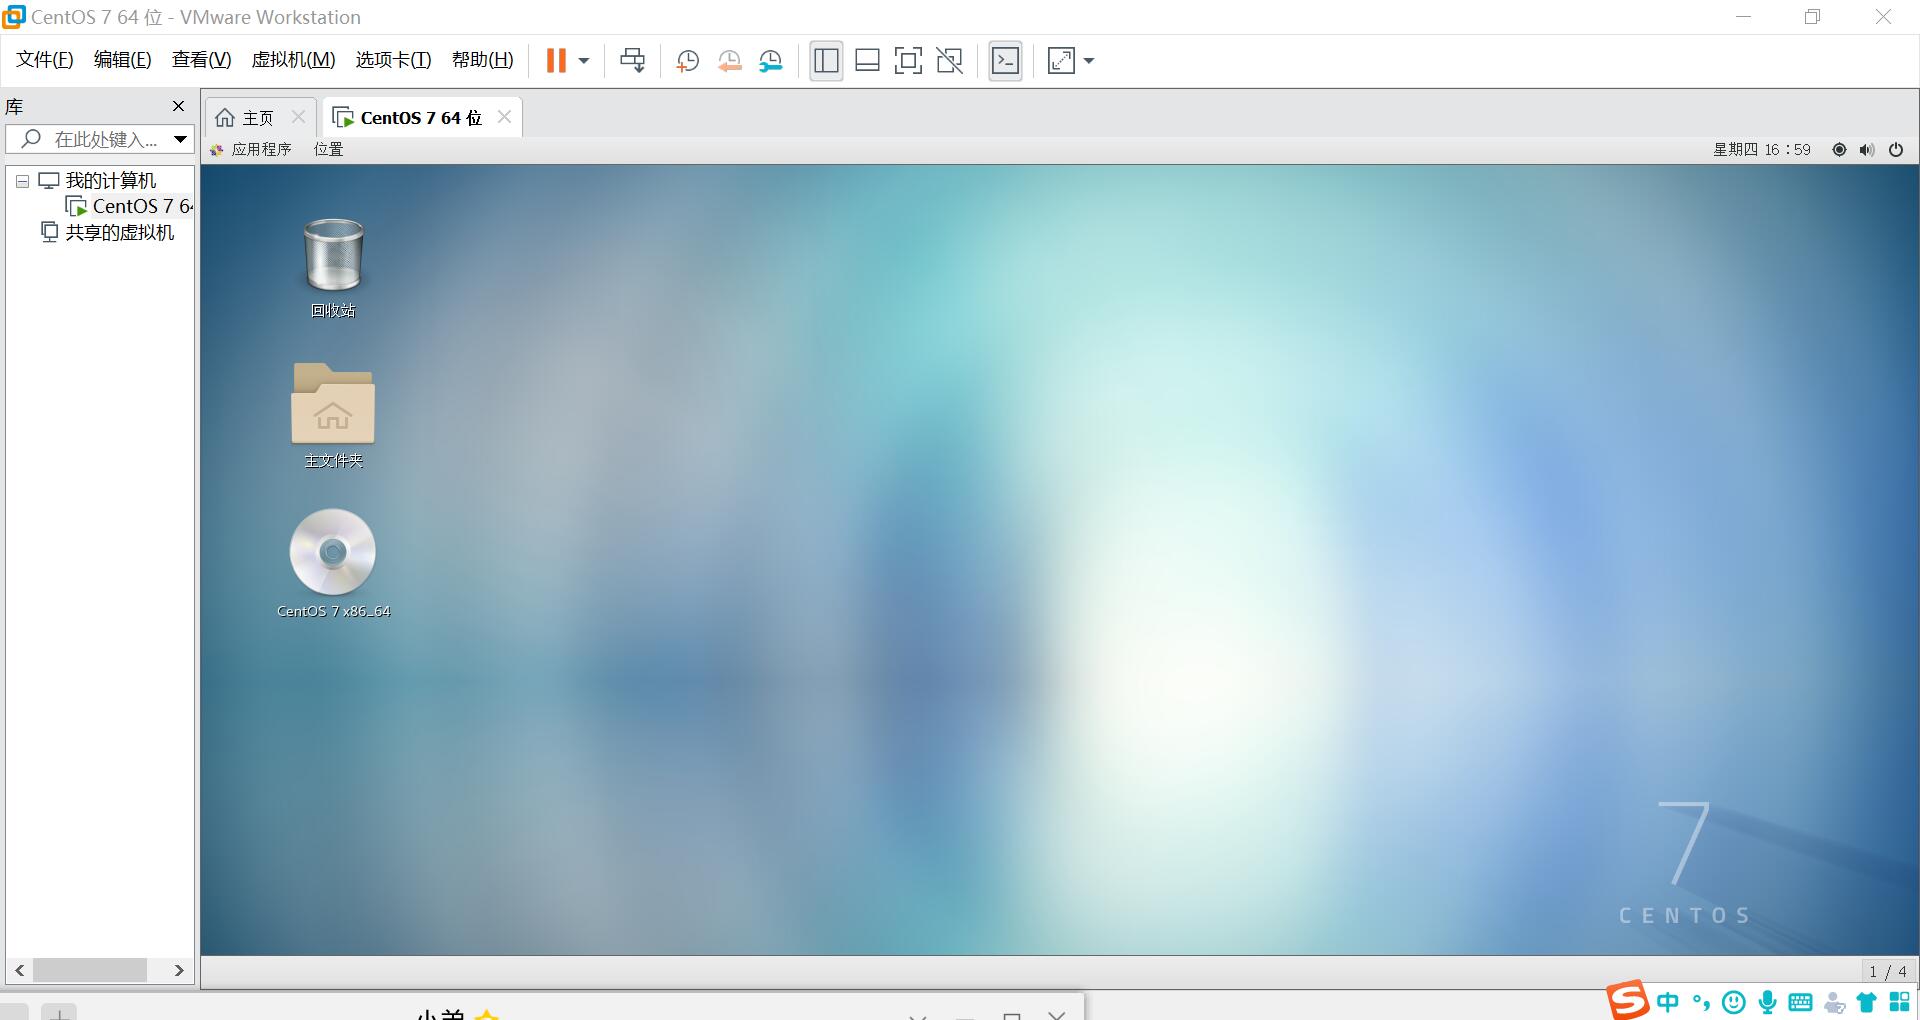This screenshot has width=1920, height=1020.
Task: Click the library scrollbar left arrow
Action: tap(20, 970)
